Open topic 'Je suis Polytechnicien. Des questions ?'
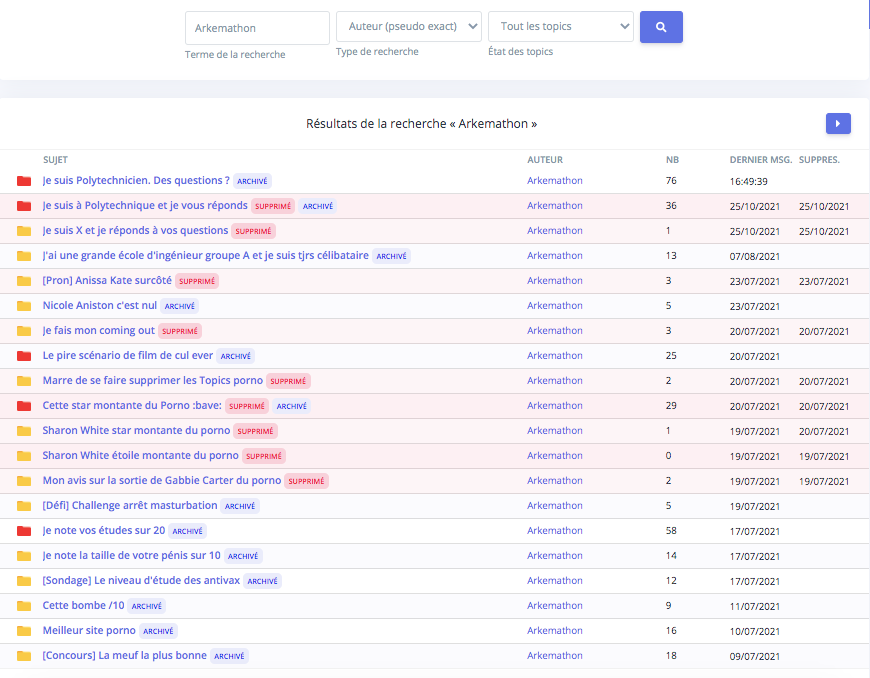Screen dimensions: 870x678 (x=136, y=181)
